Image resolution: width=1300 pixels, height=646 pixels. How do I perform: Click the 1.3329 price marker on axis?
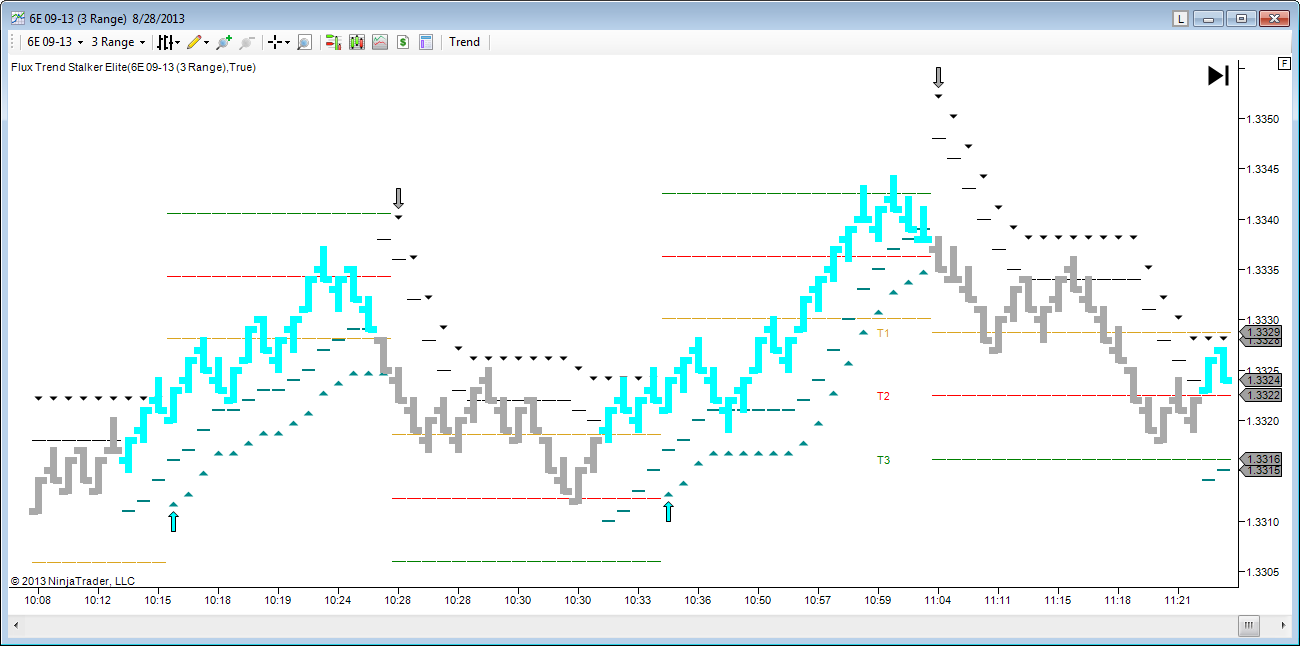click(x=1260, y=331)
